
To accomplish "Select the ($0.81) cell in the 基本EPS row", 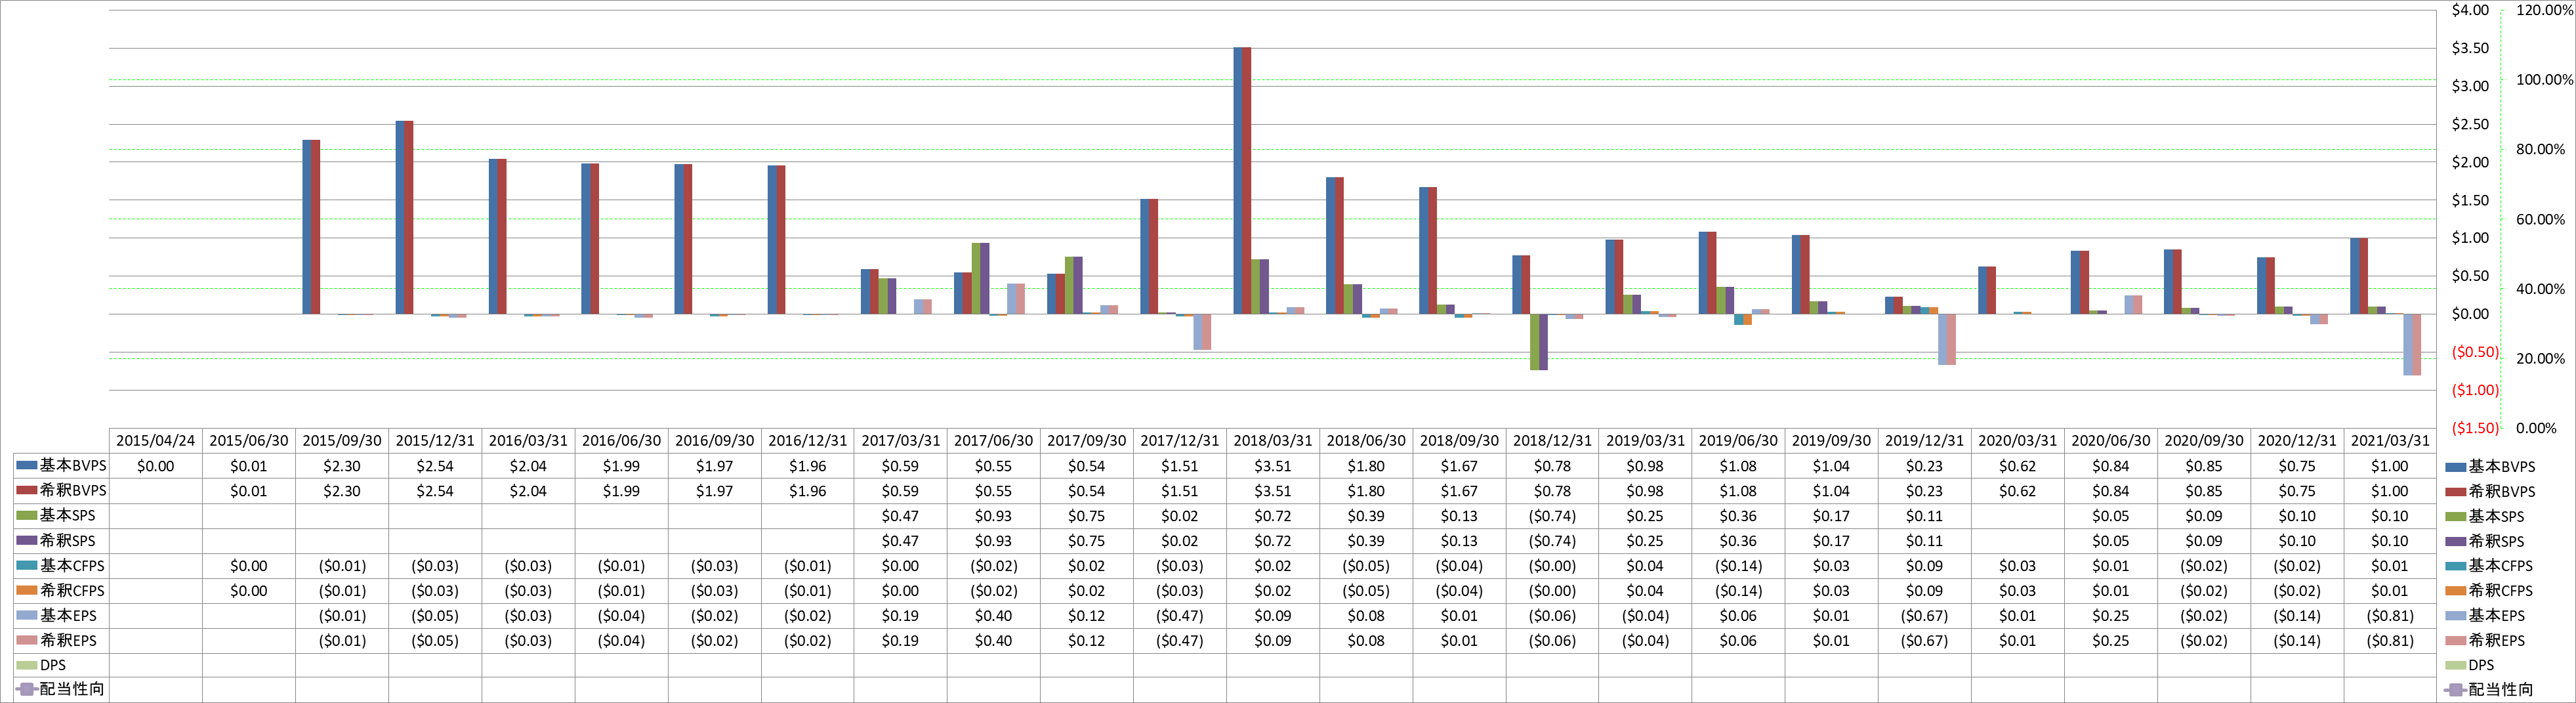I will [x=2390, y=616].
